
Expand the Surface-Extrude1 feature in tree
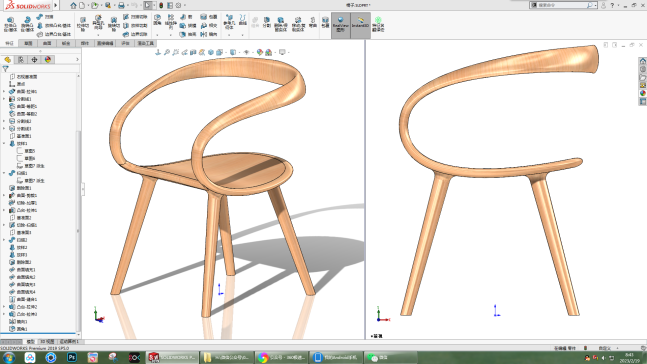click(x=4, y=92)
